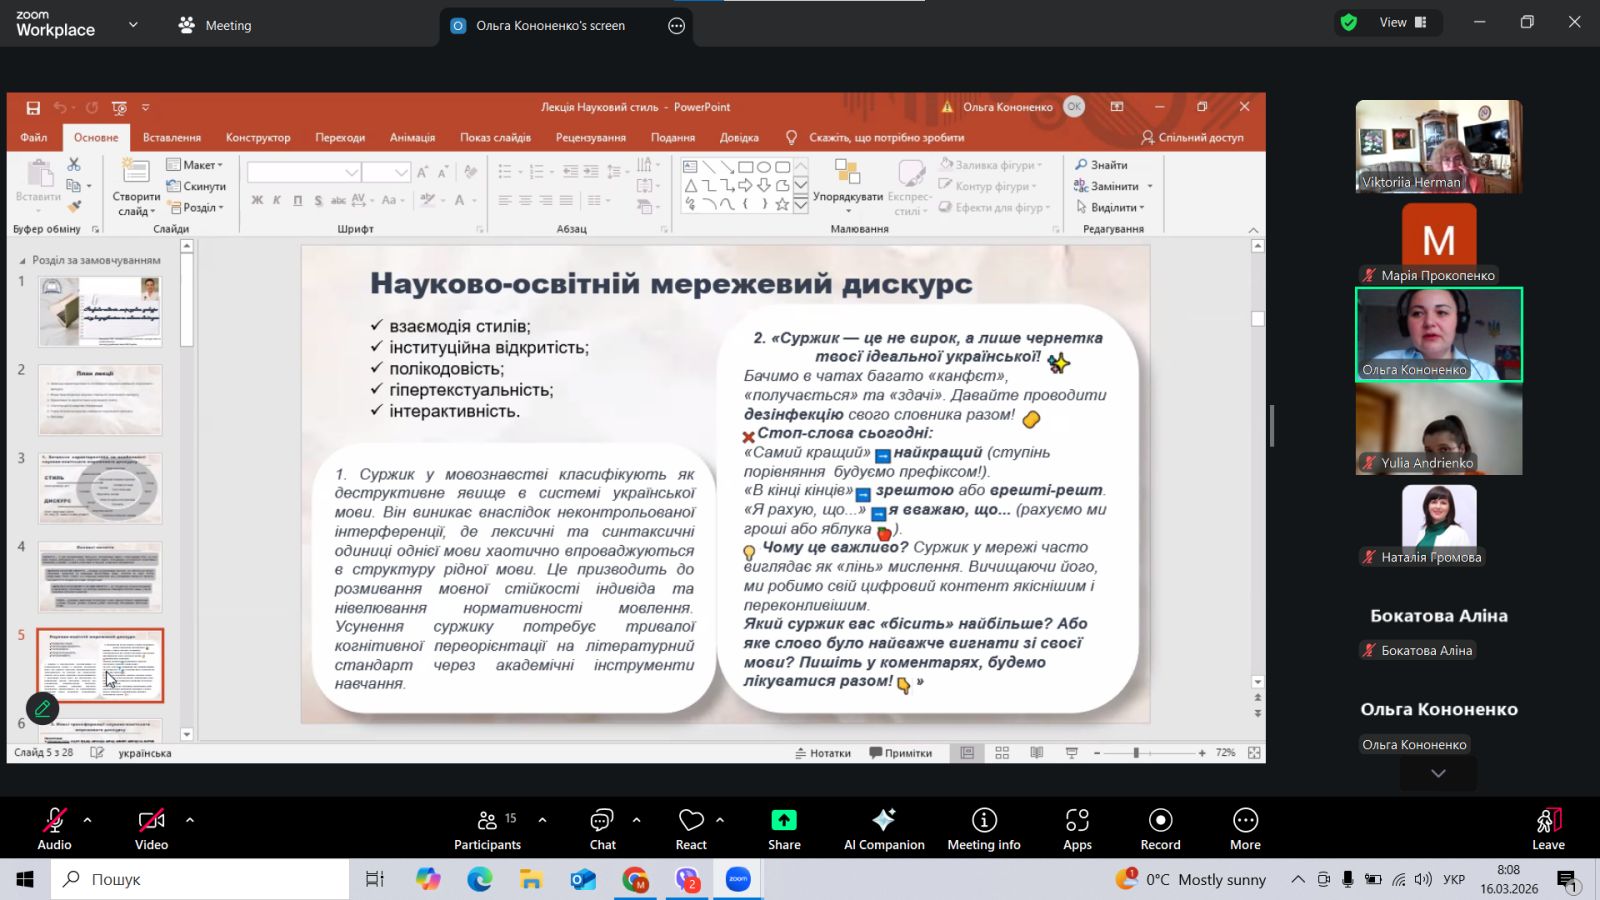
Task: Switch to the Meeting tab
Action: pyautogui.click(x=215, y=26)
